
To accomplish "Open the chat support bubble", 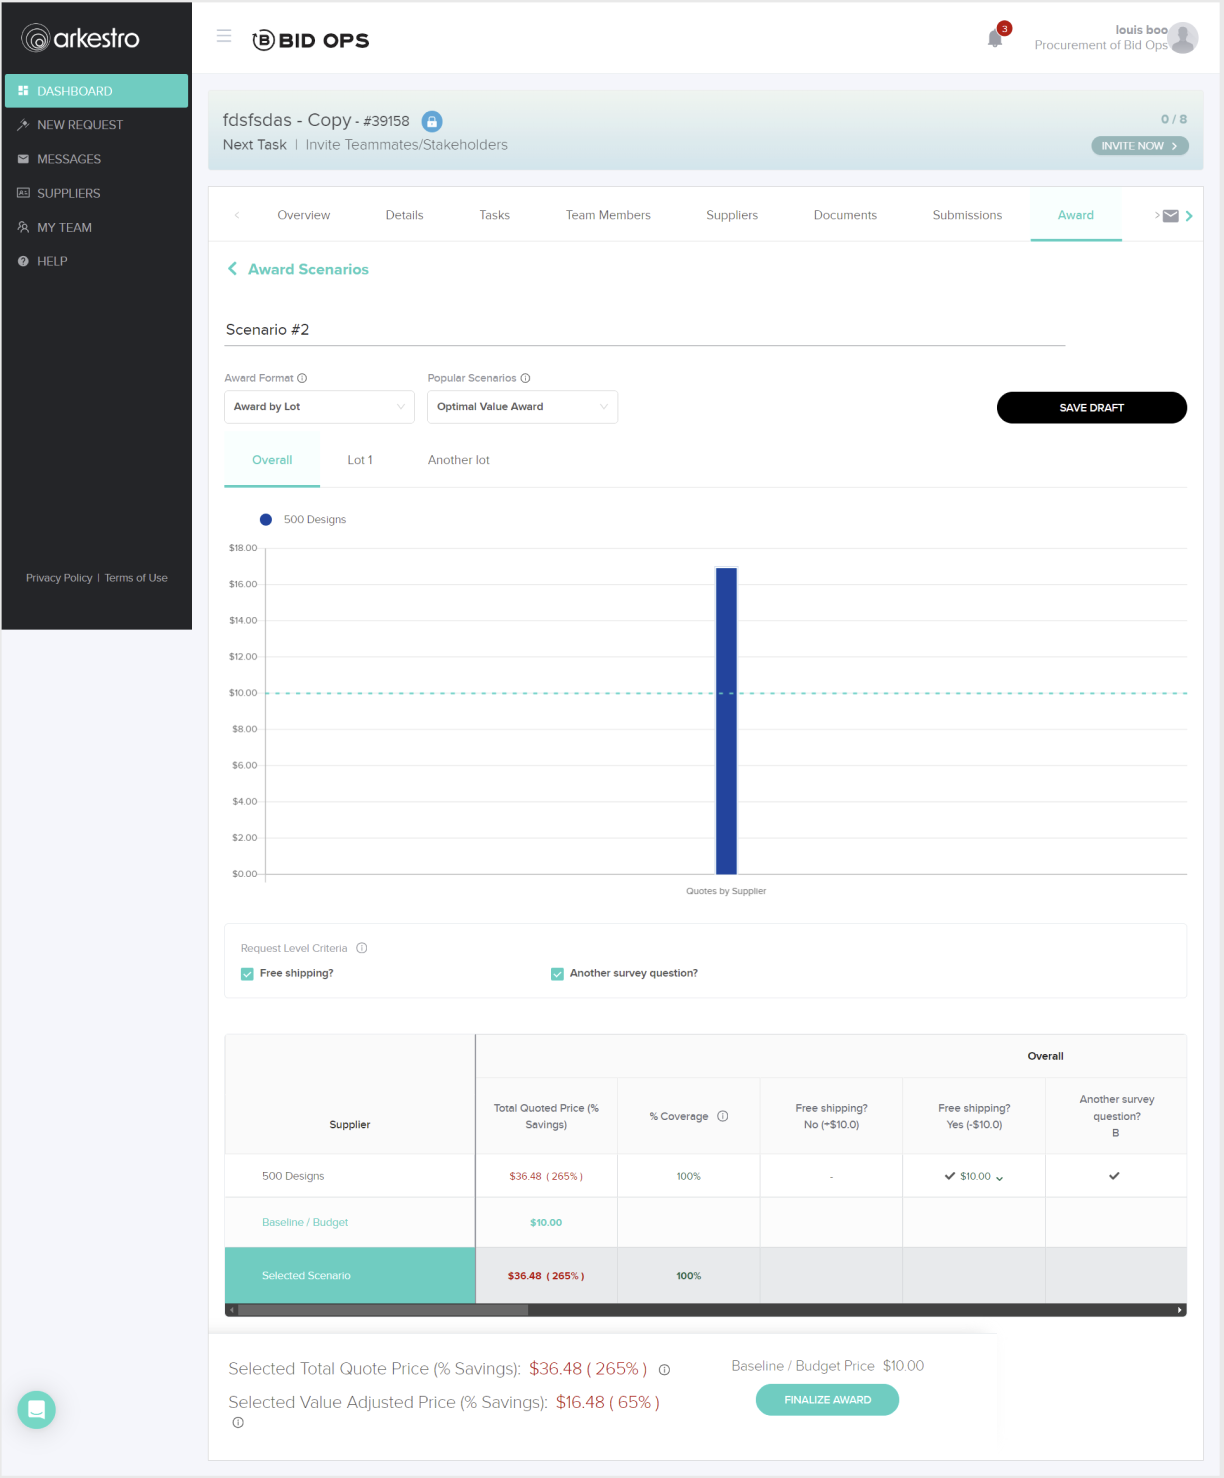I will tap(36, 1409).
